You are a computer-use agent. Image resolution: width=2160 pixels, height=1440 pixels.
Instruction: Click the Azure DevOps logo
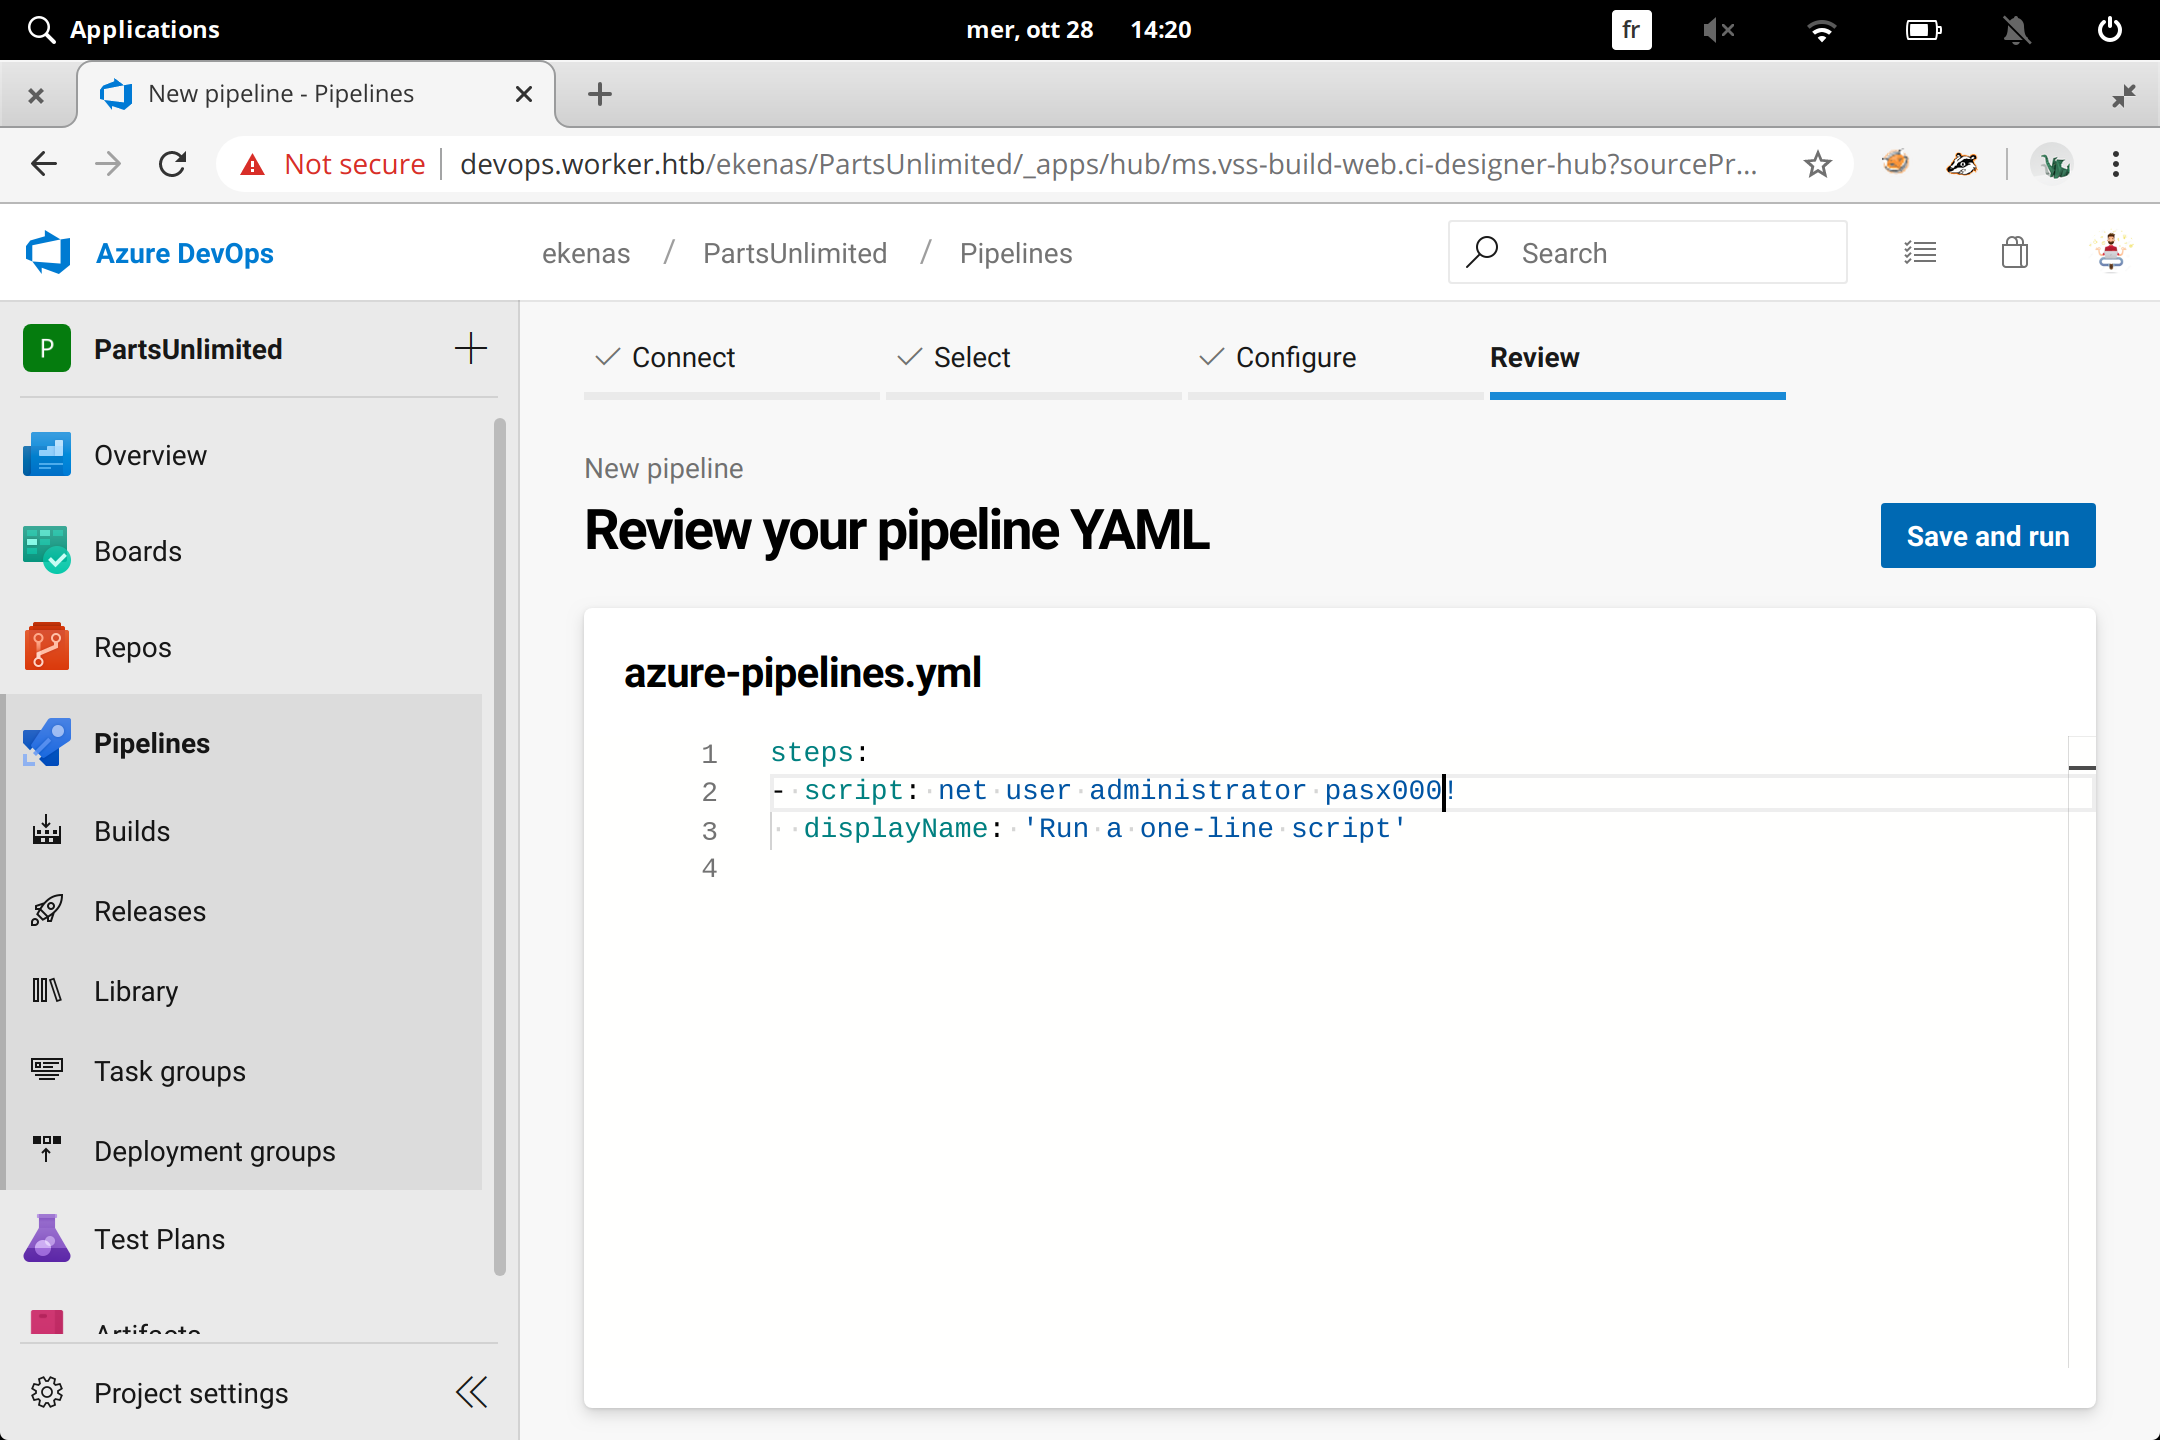point(48,253)
